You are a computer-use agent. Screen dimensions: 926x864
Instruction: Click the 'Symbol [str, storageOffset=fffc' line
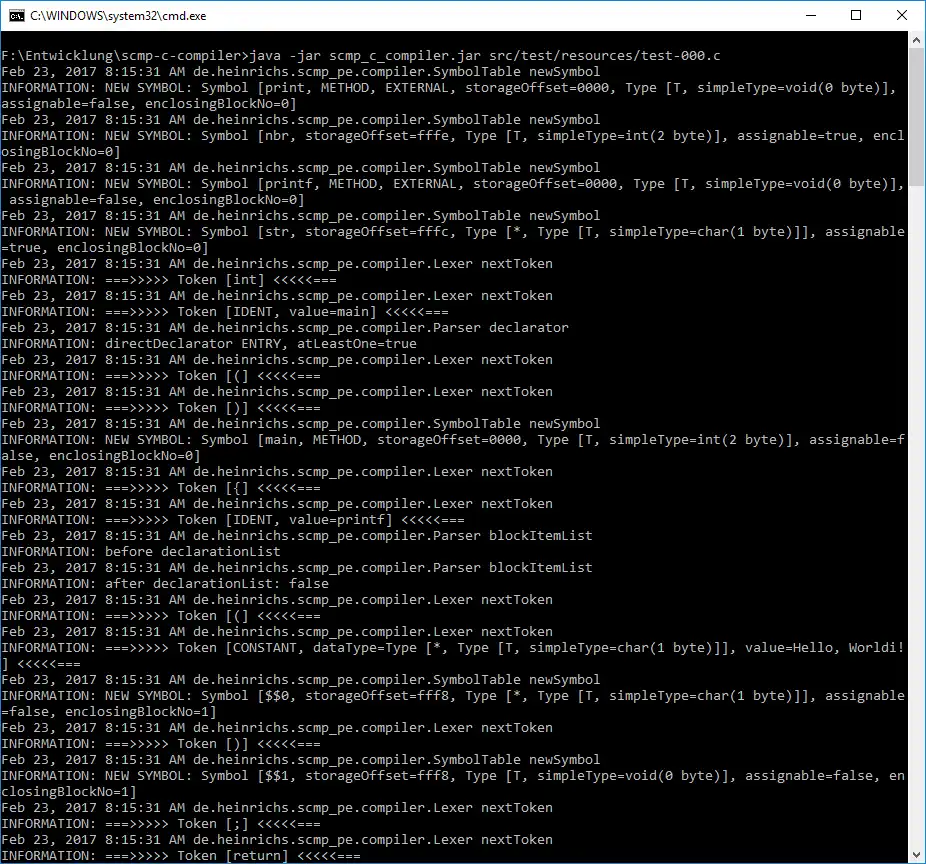click(x=453, y=232)
